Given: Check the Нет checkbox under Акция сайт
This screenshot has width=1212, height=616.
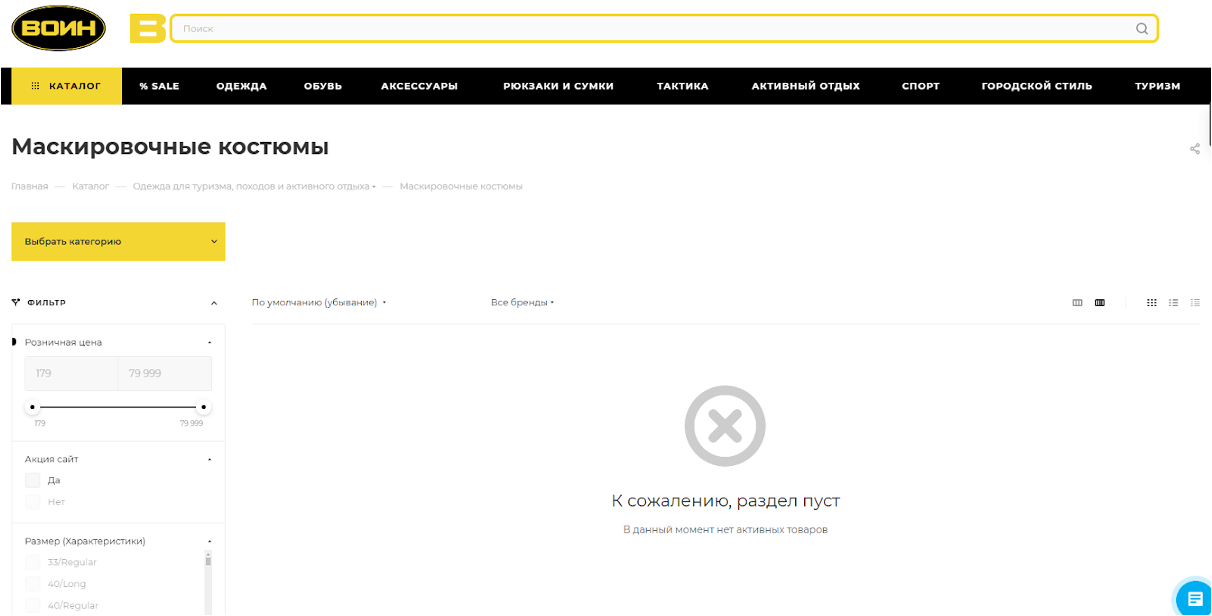Looking at the screenshot, I should tap(33, 502).
